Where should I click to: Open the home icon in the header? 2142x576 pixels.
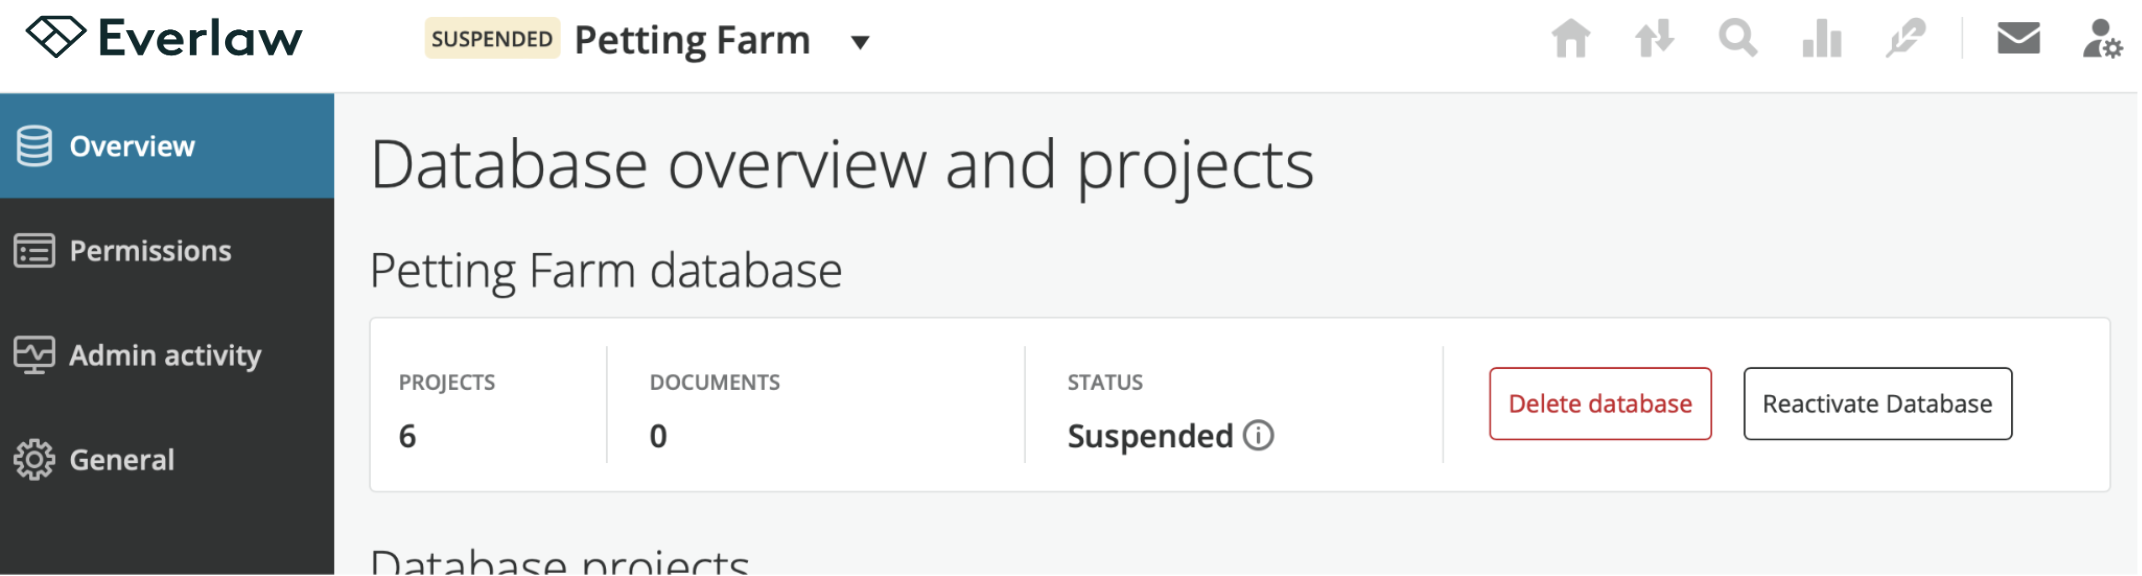pos(1571,39)
